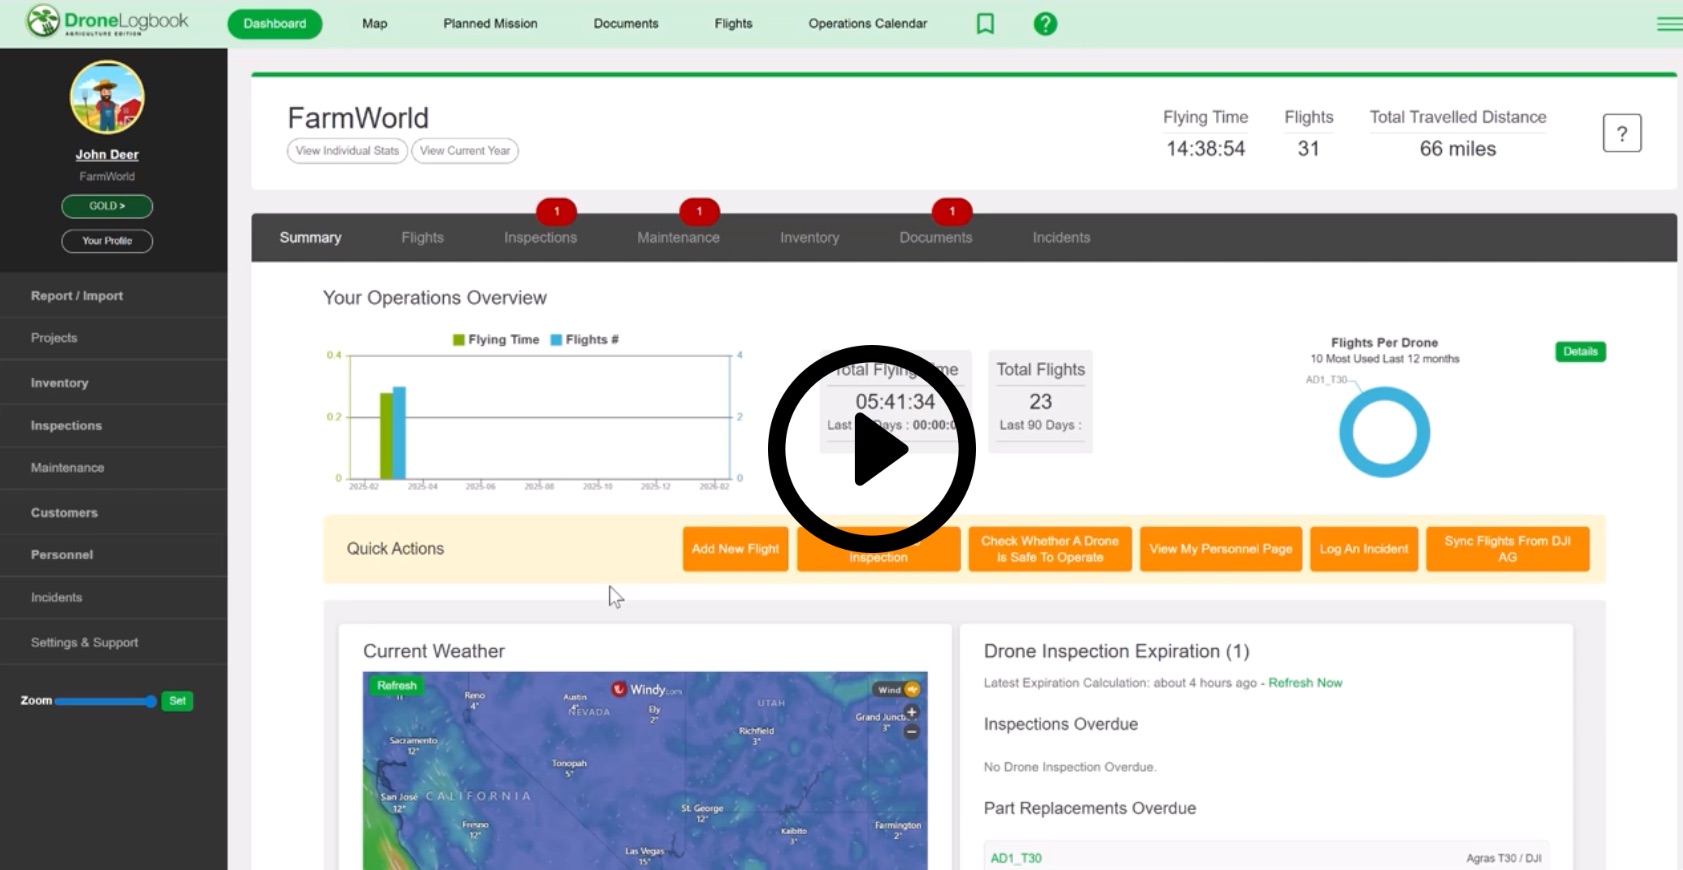
Task: Open the Windy.com logo link on map
Action: pos(647,689)
